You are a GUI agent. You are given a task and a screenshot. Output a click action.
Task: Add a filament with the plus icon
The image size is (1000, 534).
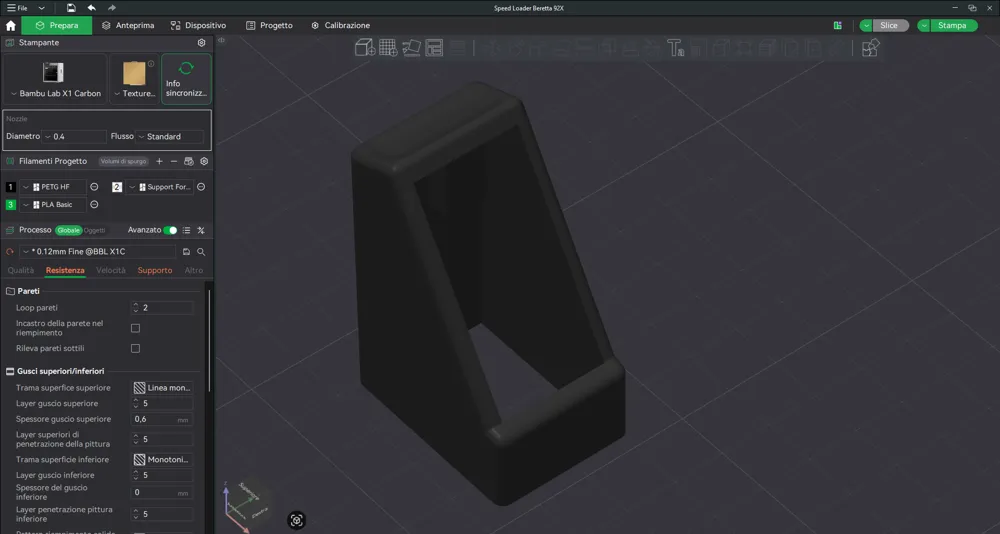[159, 161]
